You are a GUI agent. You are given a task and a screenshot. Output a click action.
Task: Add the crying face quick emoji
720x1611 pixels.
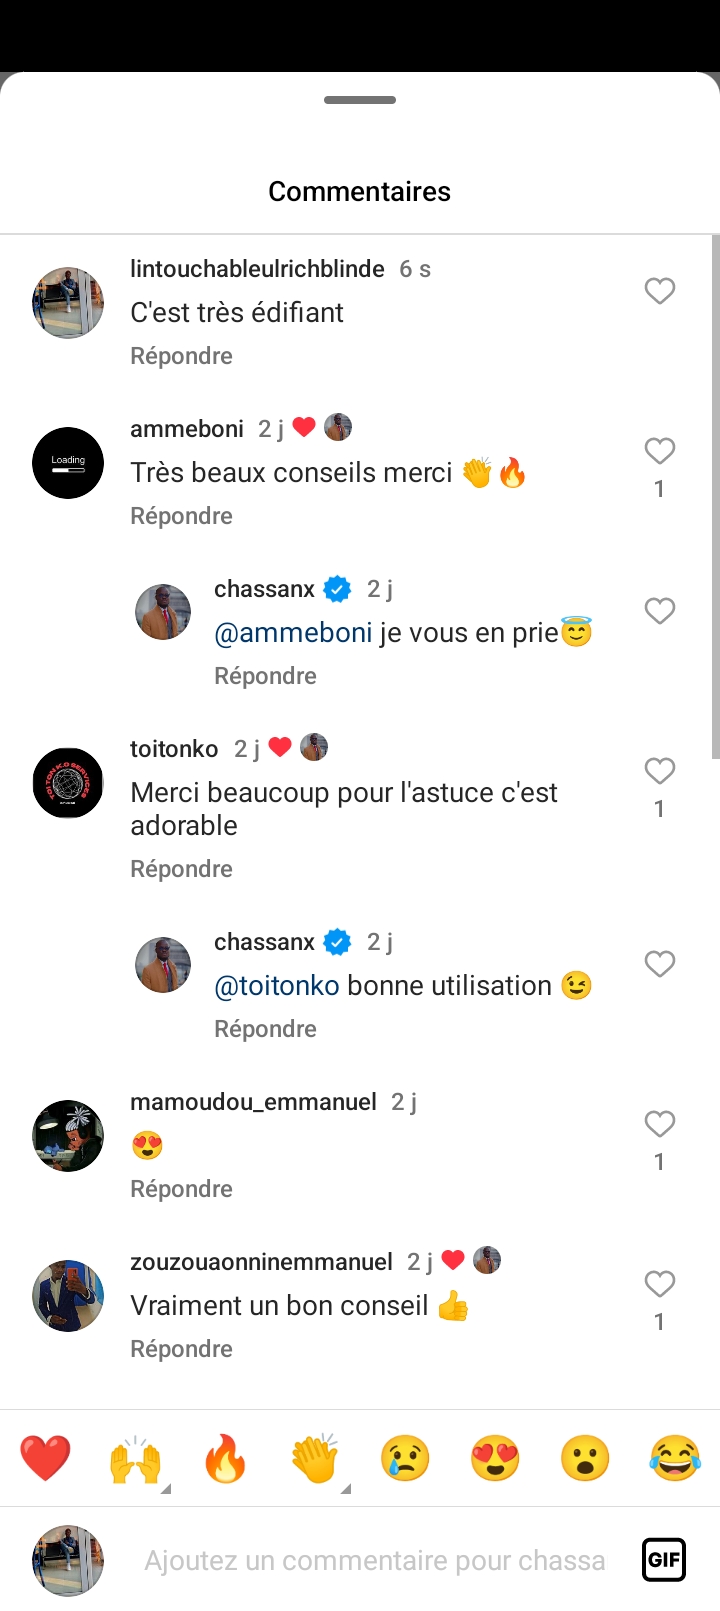(405, 1458)
